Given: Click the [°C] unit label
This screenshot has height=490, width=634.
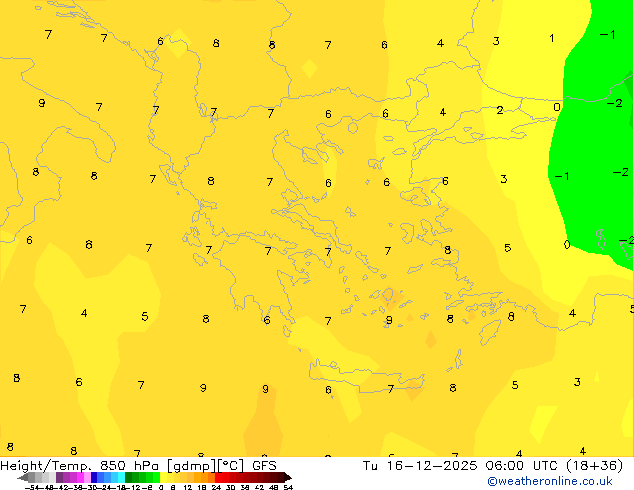Looking at the screenshot, I should click(x=231, y=465).
